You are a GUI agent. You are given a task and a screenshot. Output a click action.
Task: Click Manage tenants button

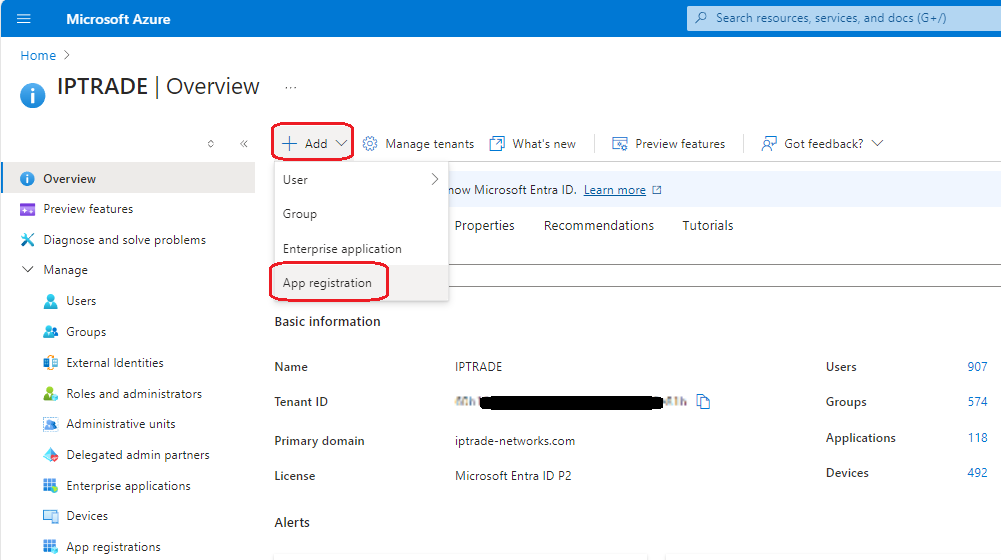point(419,144)
